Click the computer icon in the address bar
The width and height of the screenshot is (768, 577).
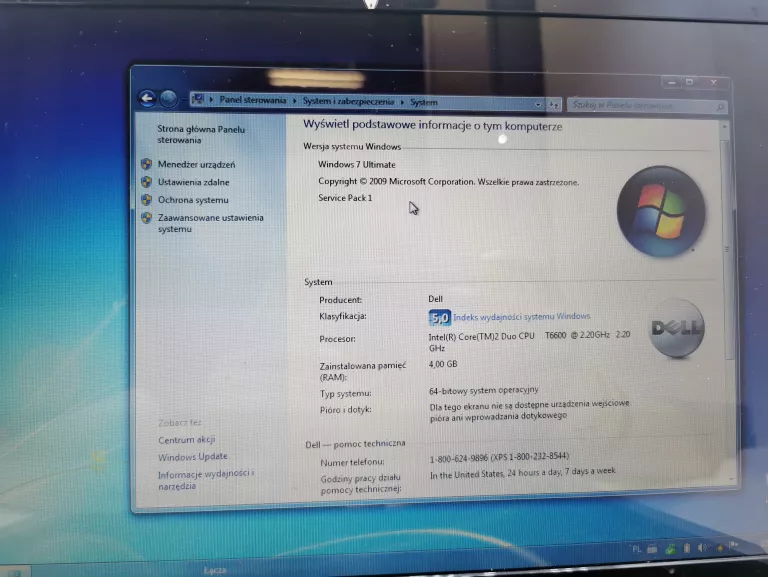[x=198, y=100]
